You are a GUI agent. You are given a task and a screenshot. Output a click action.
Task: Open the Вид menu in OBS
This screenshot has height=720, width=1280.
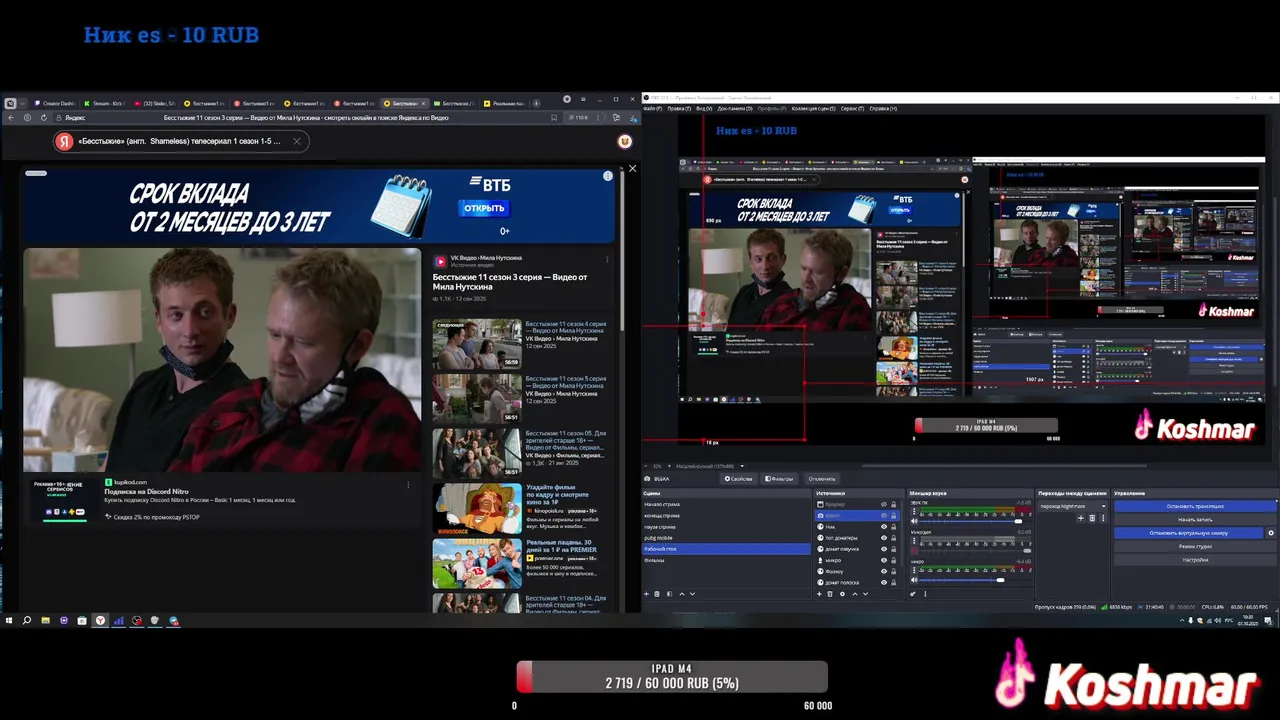(x=704, y=108)
